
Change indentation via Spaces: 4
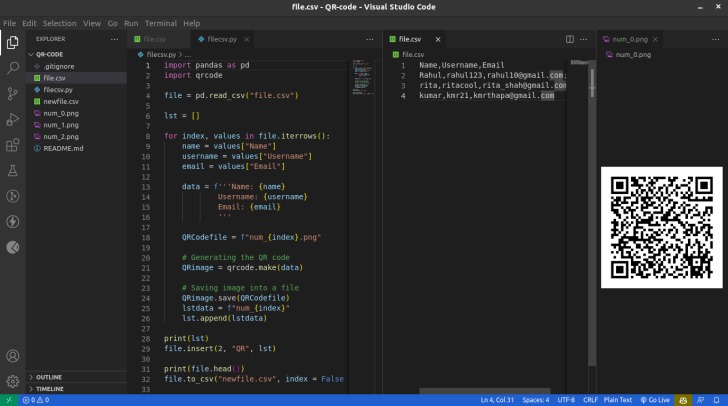[535, 400]
